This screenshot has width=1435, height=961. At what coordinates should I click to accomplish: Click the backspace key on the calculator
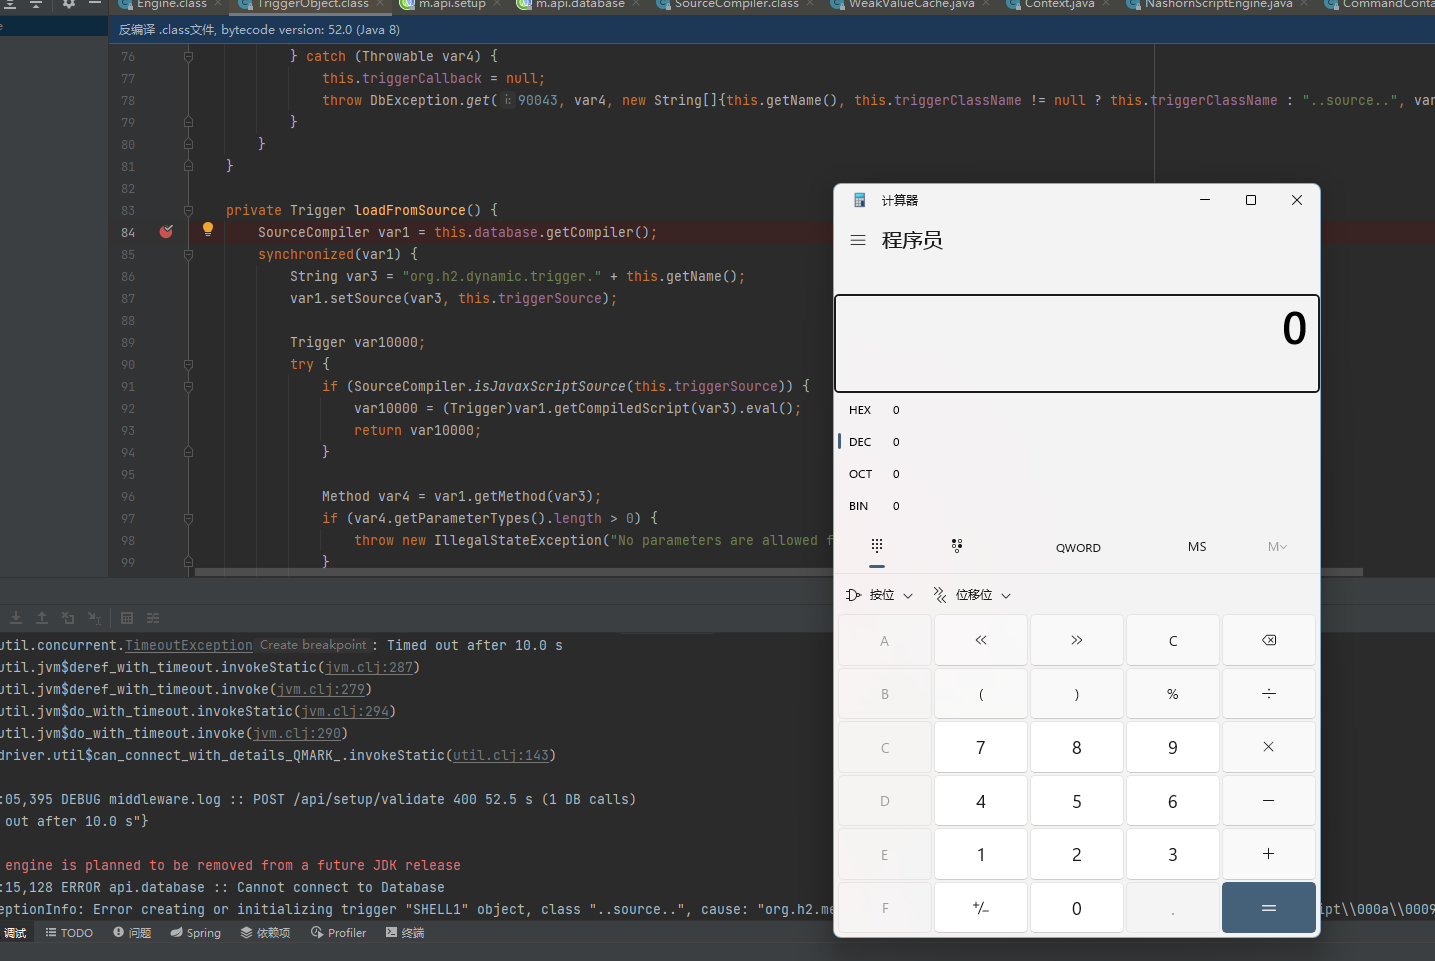pos(1269,640)
